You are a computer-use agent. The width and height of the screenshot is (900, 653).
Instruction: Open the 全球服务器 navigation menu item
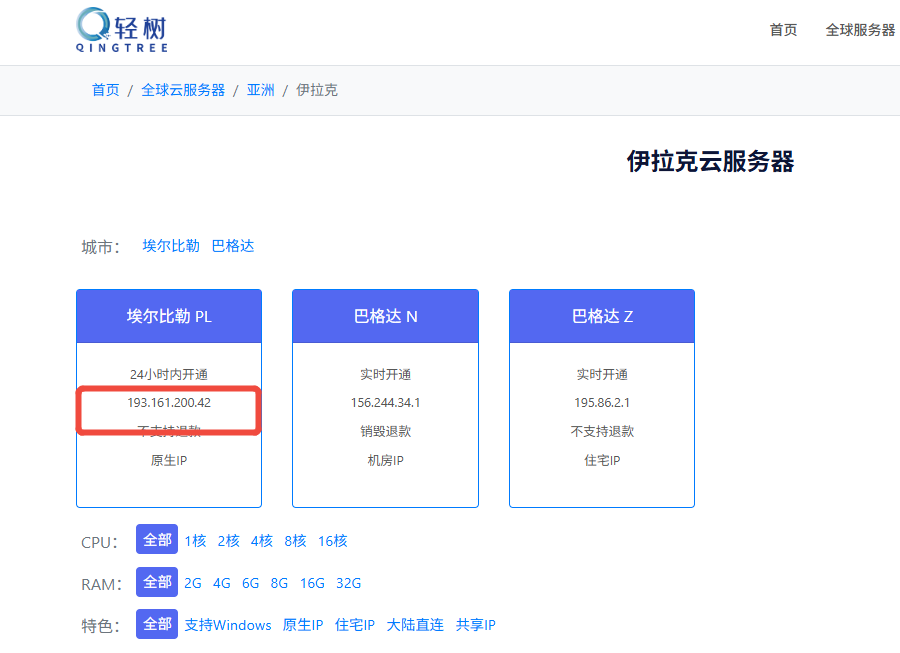[x=860, y=30]
